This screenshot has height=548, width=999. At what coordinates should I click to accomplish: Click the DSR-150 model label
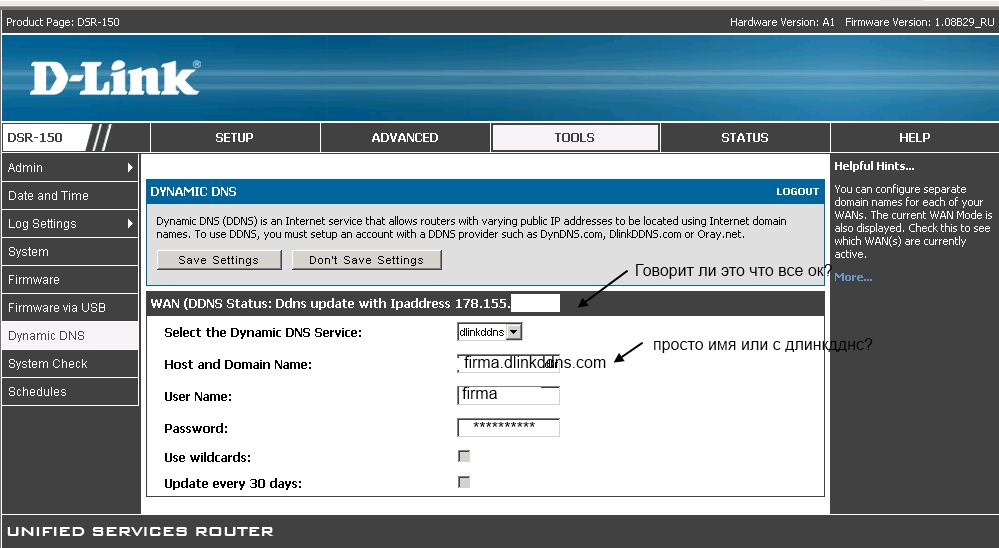35,138
